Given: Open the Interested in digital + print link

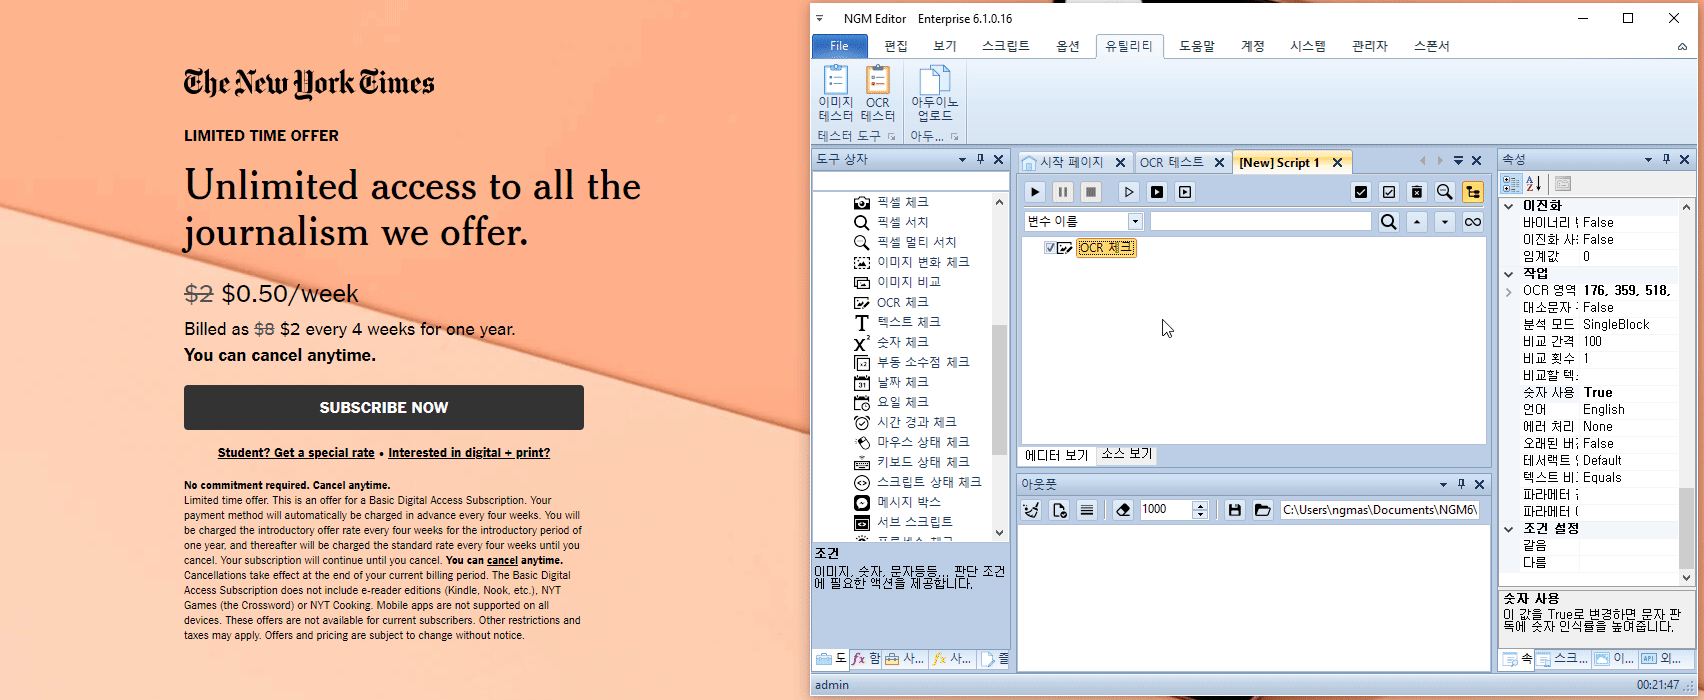Looking at the screenshot, I should coord(469,453).
